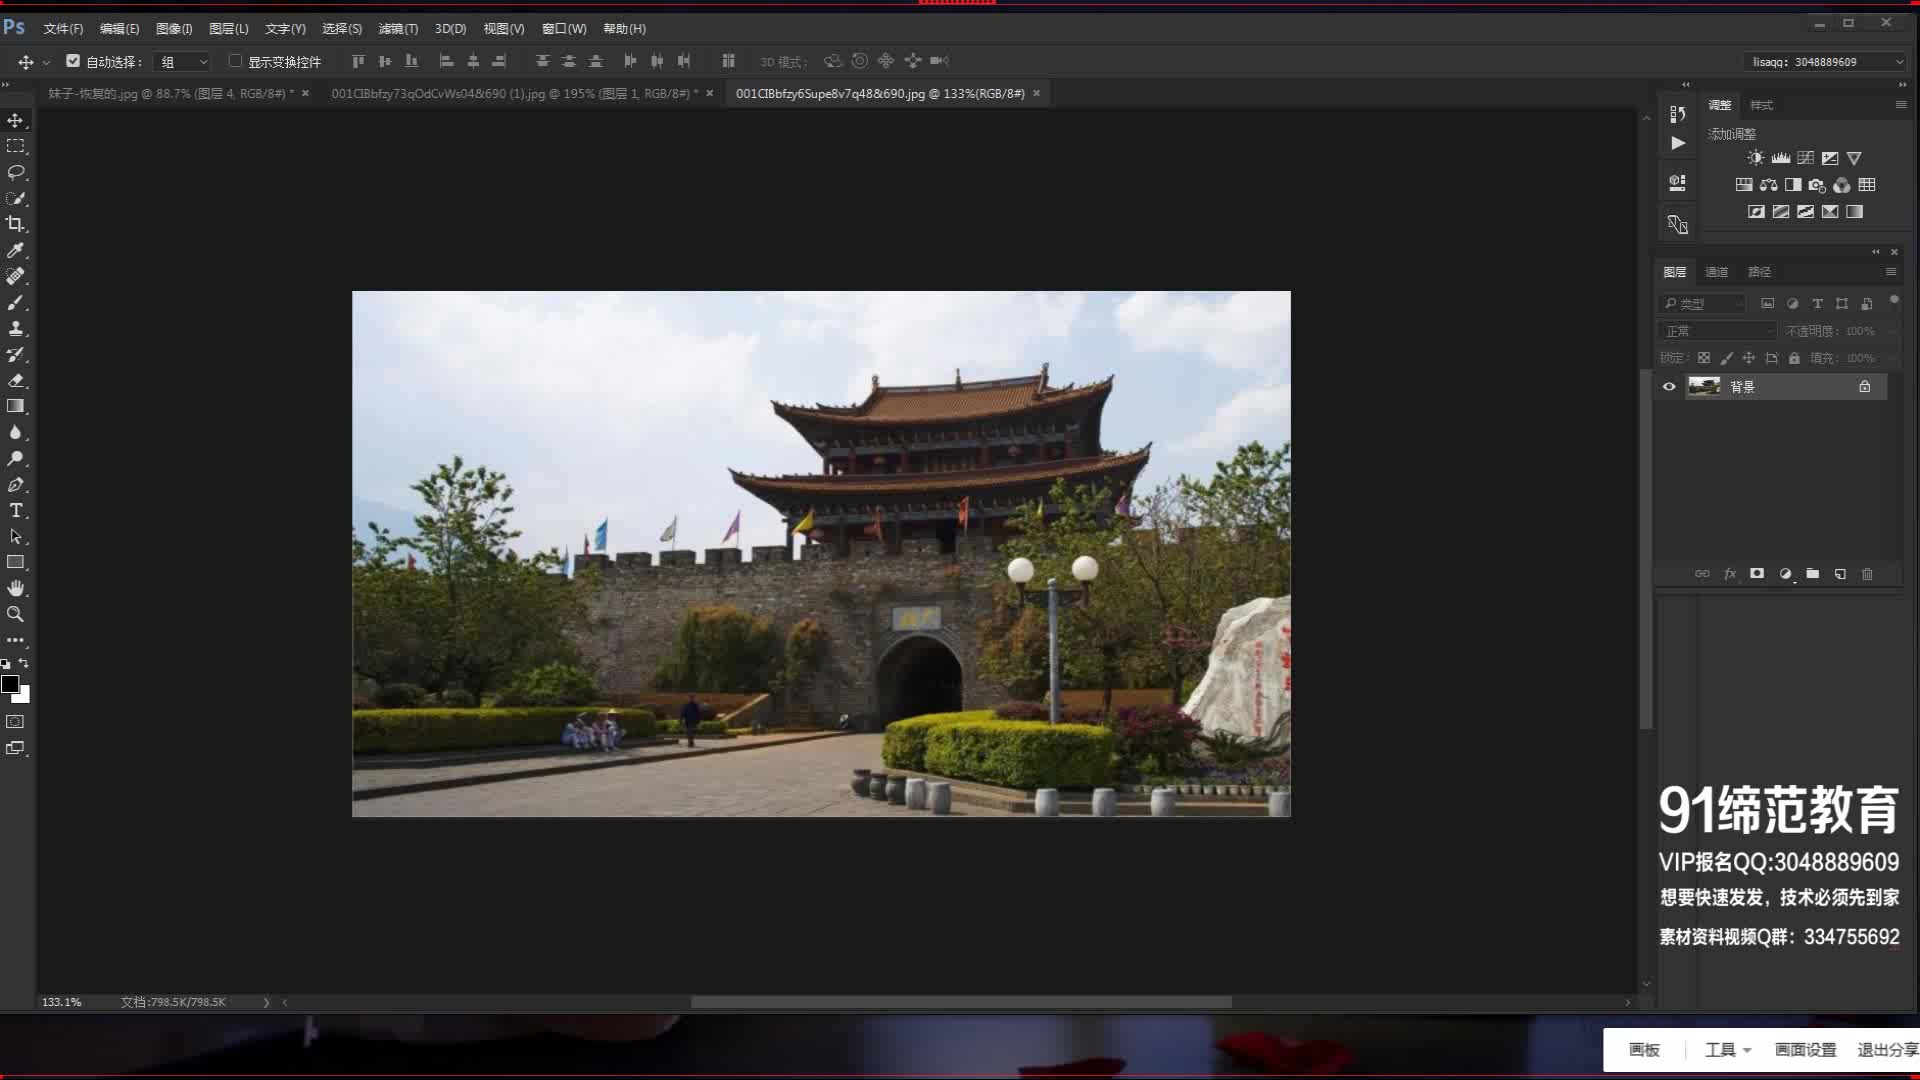This screenshot has height=1080, width=1920.
Task: Select the Horizontal Type tool
Action: (15, 510)
